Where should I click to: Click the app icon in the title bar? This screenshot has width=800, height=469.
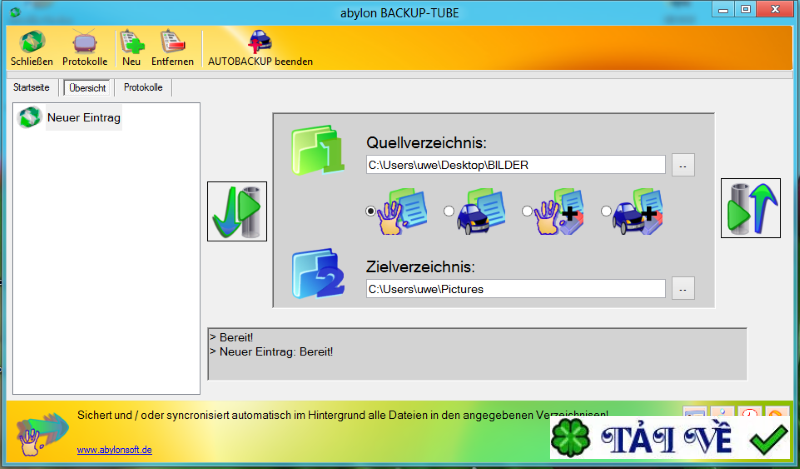point(15,12)
